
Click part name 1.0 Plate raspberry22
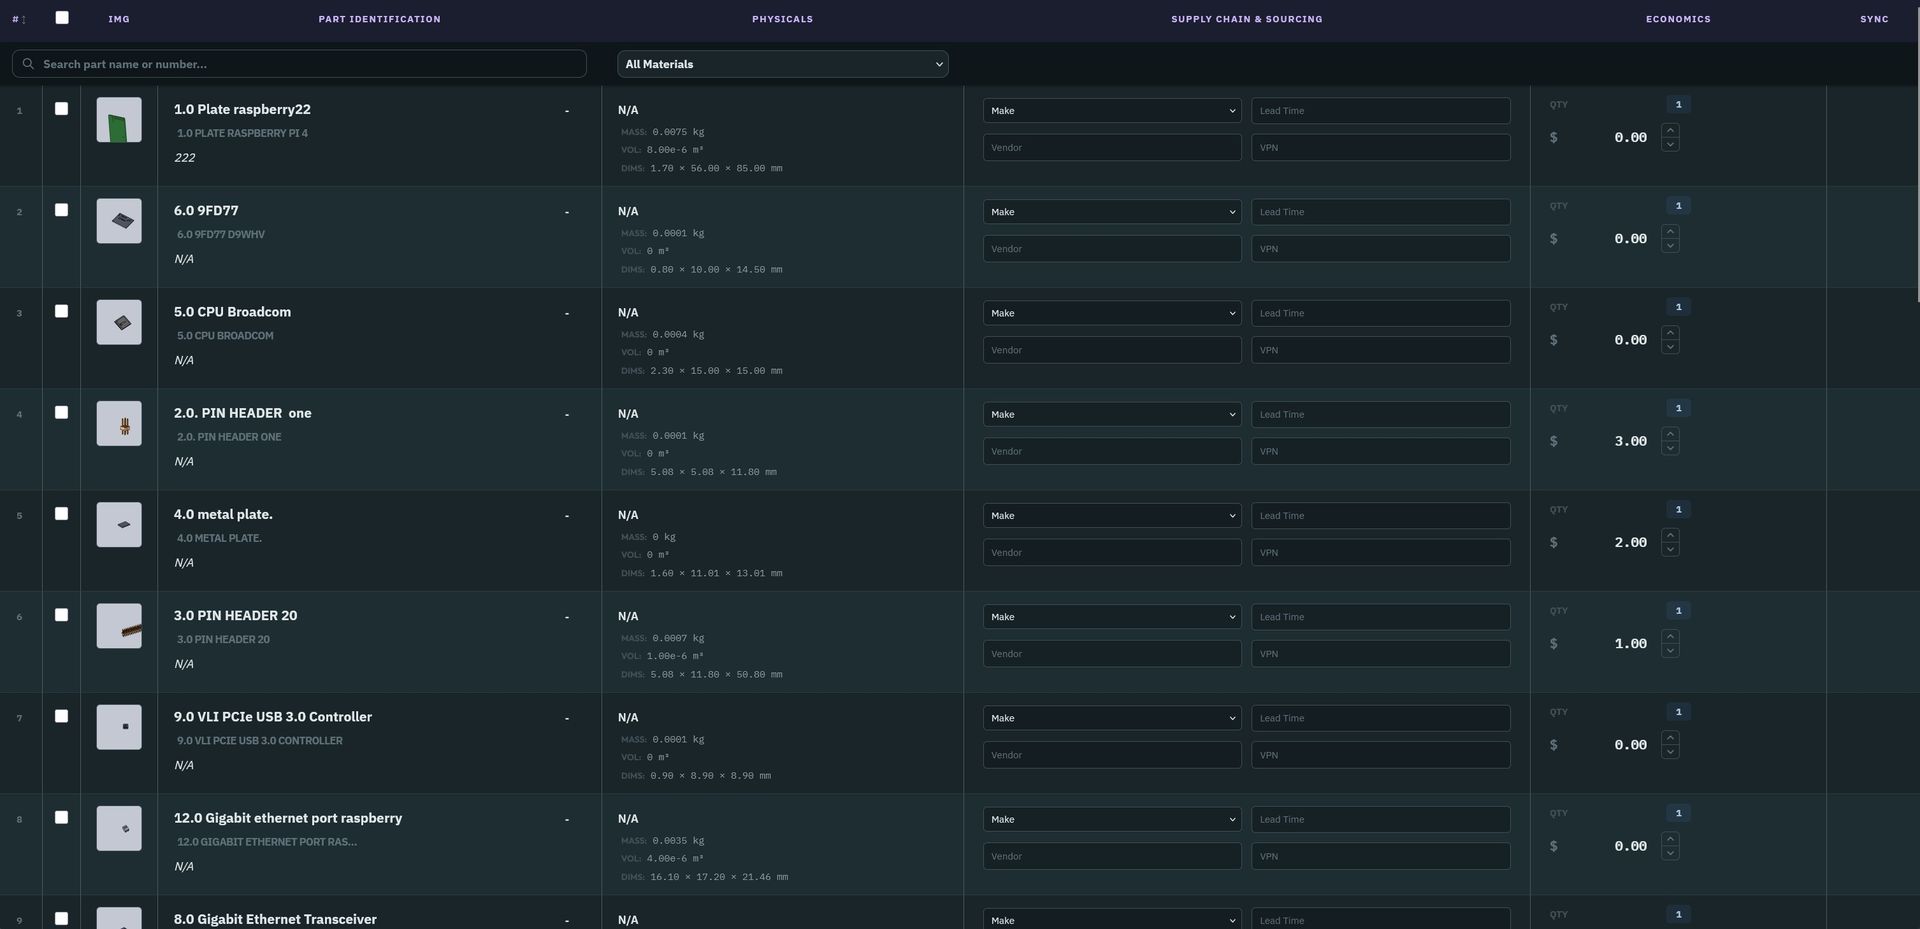(242, 110)
